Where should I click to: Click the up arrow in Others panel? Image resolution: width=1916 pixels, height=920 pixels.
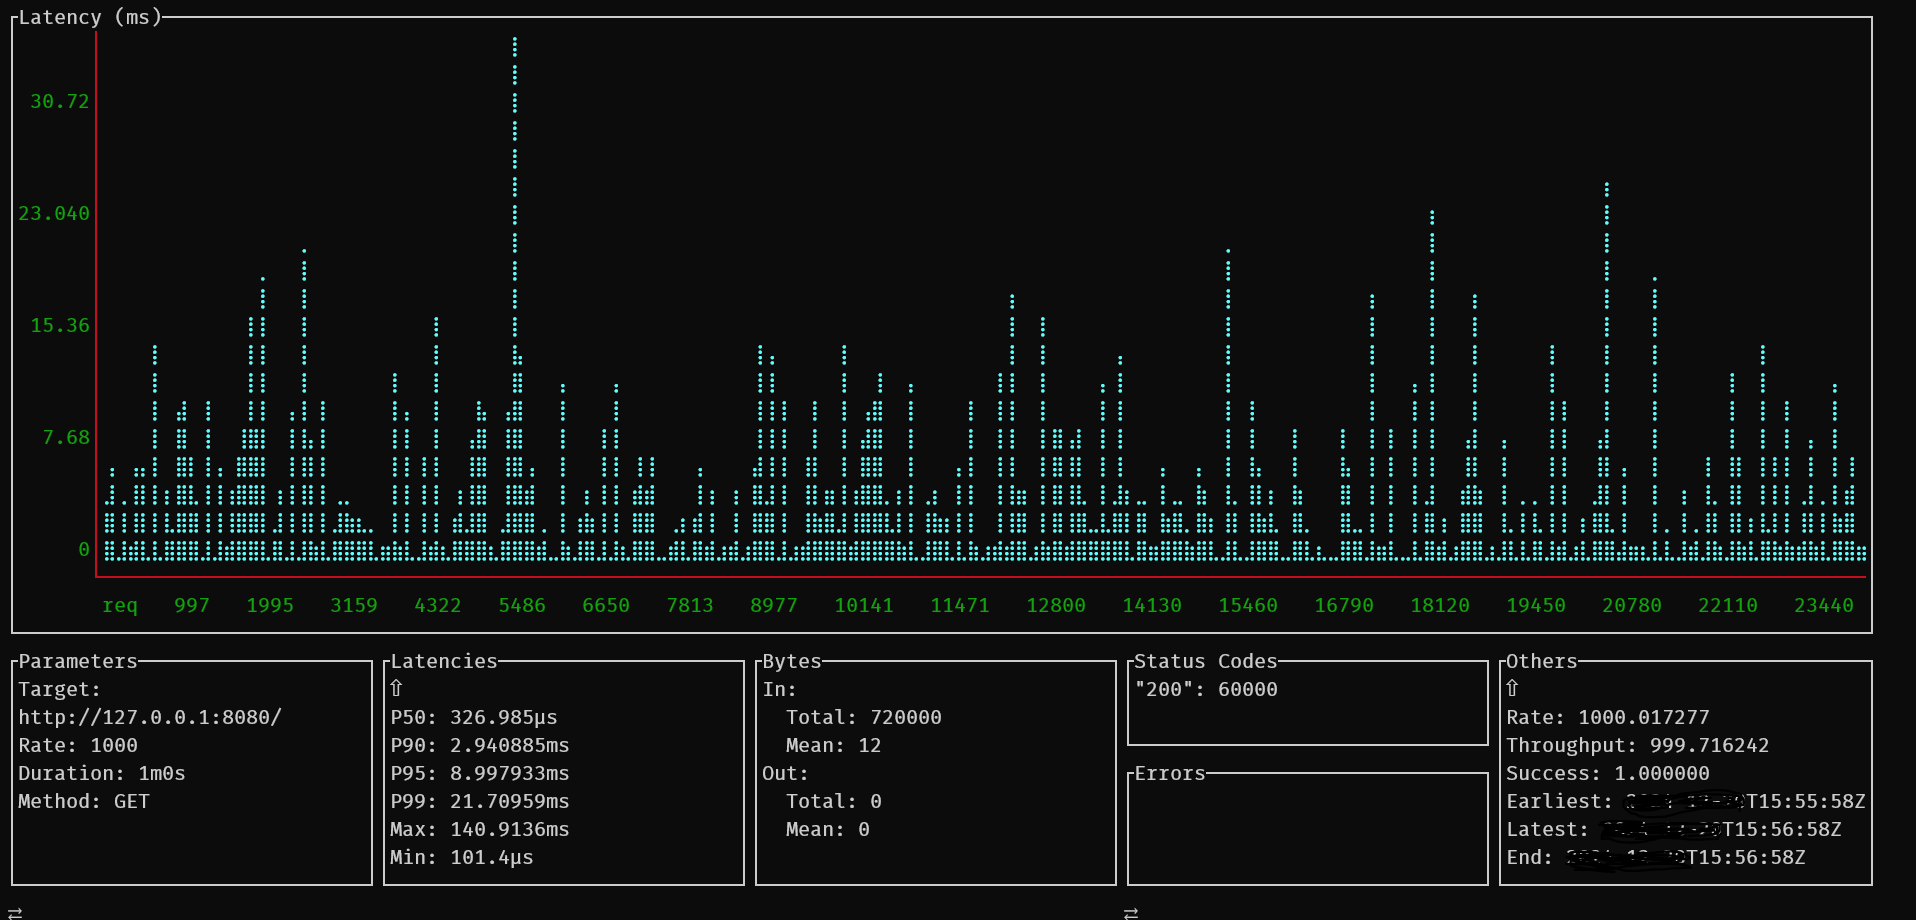pyautogui.click(x=1512, y=689)
